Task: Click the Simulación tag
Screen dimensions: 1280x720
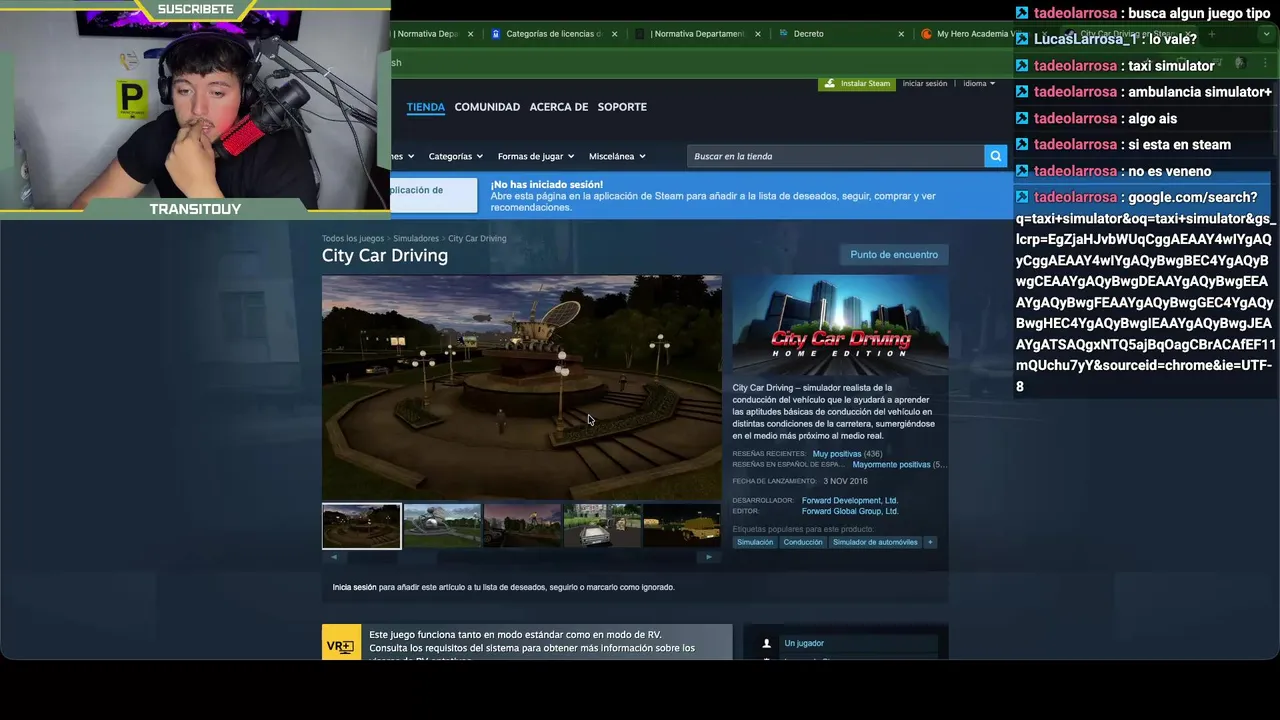Action: (x=755, y=542)
